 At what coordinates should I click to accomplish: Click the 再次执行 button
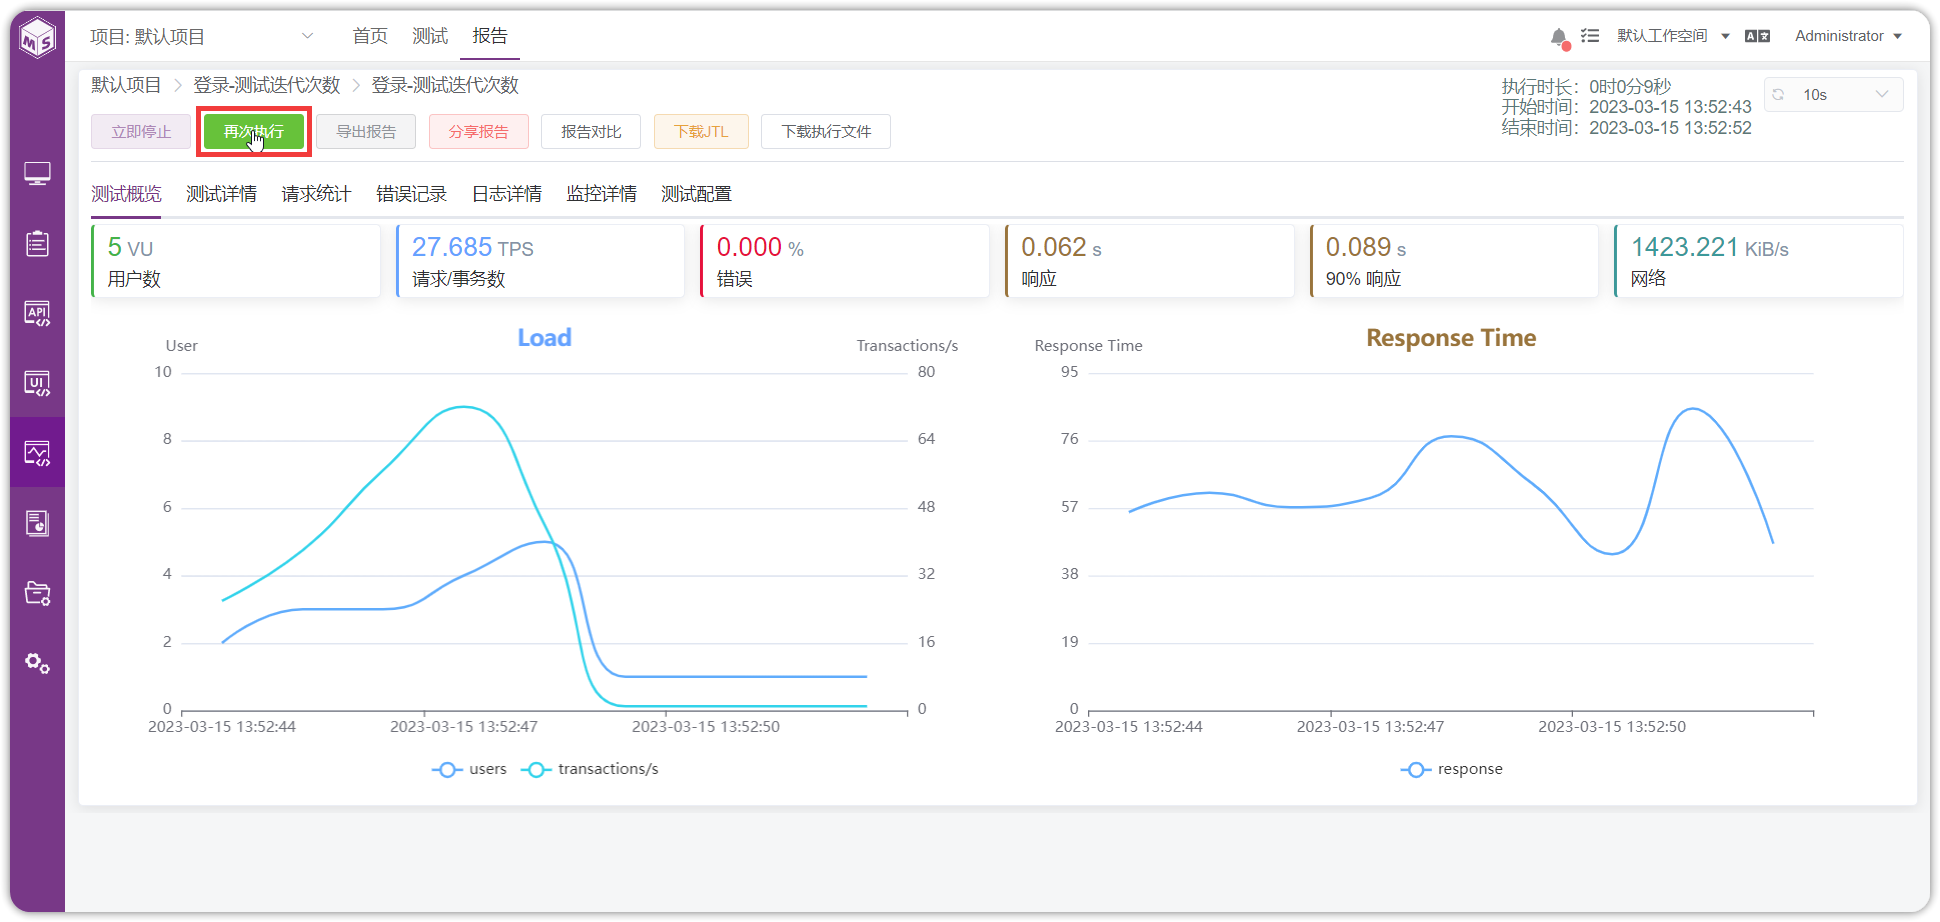[254, 132]
